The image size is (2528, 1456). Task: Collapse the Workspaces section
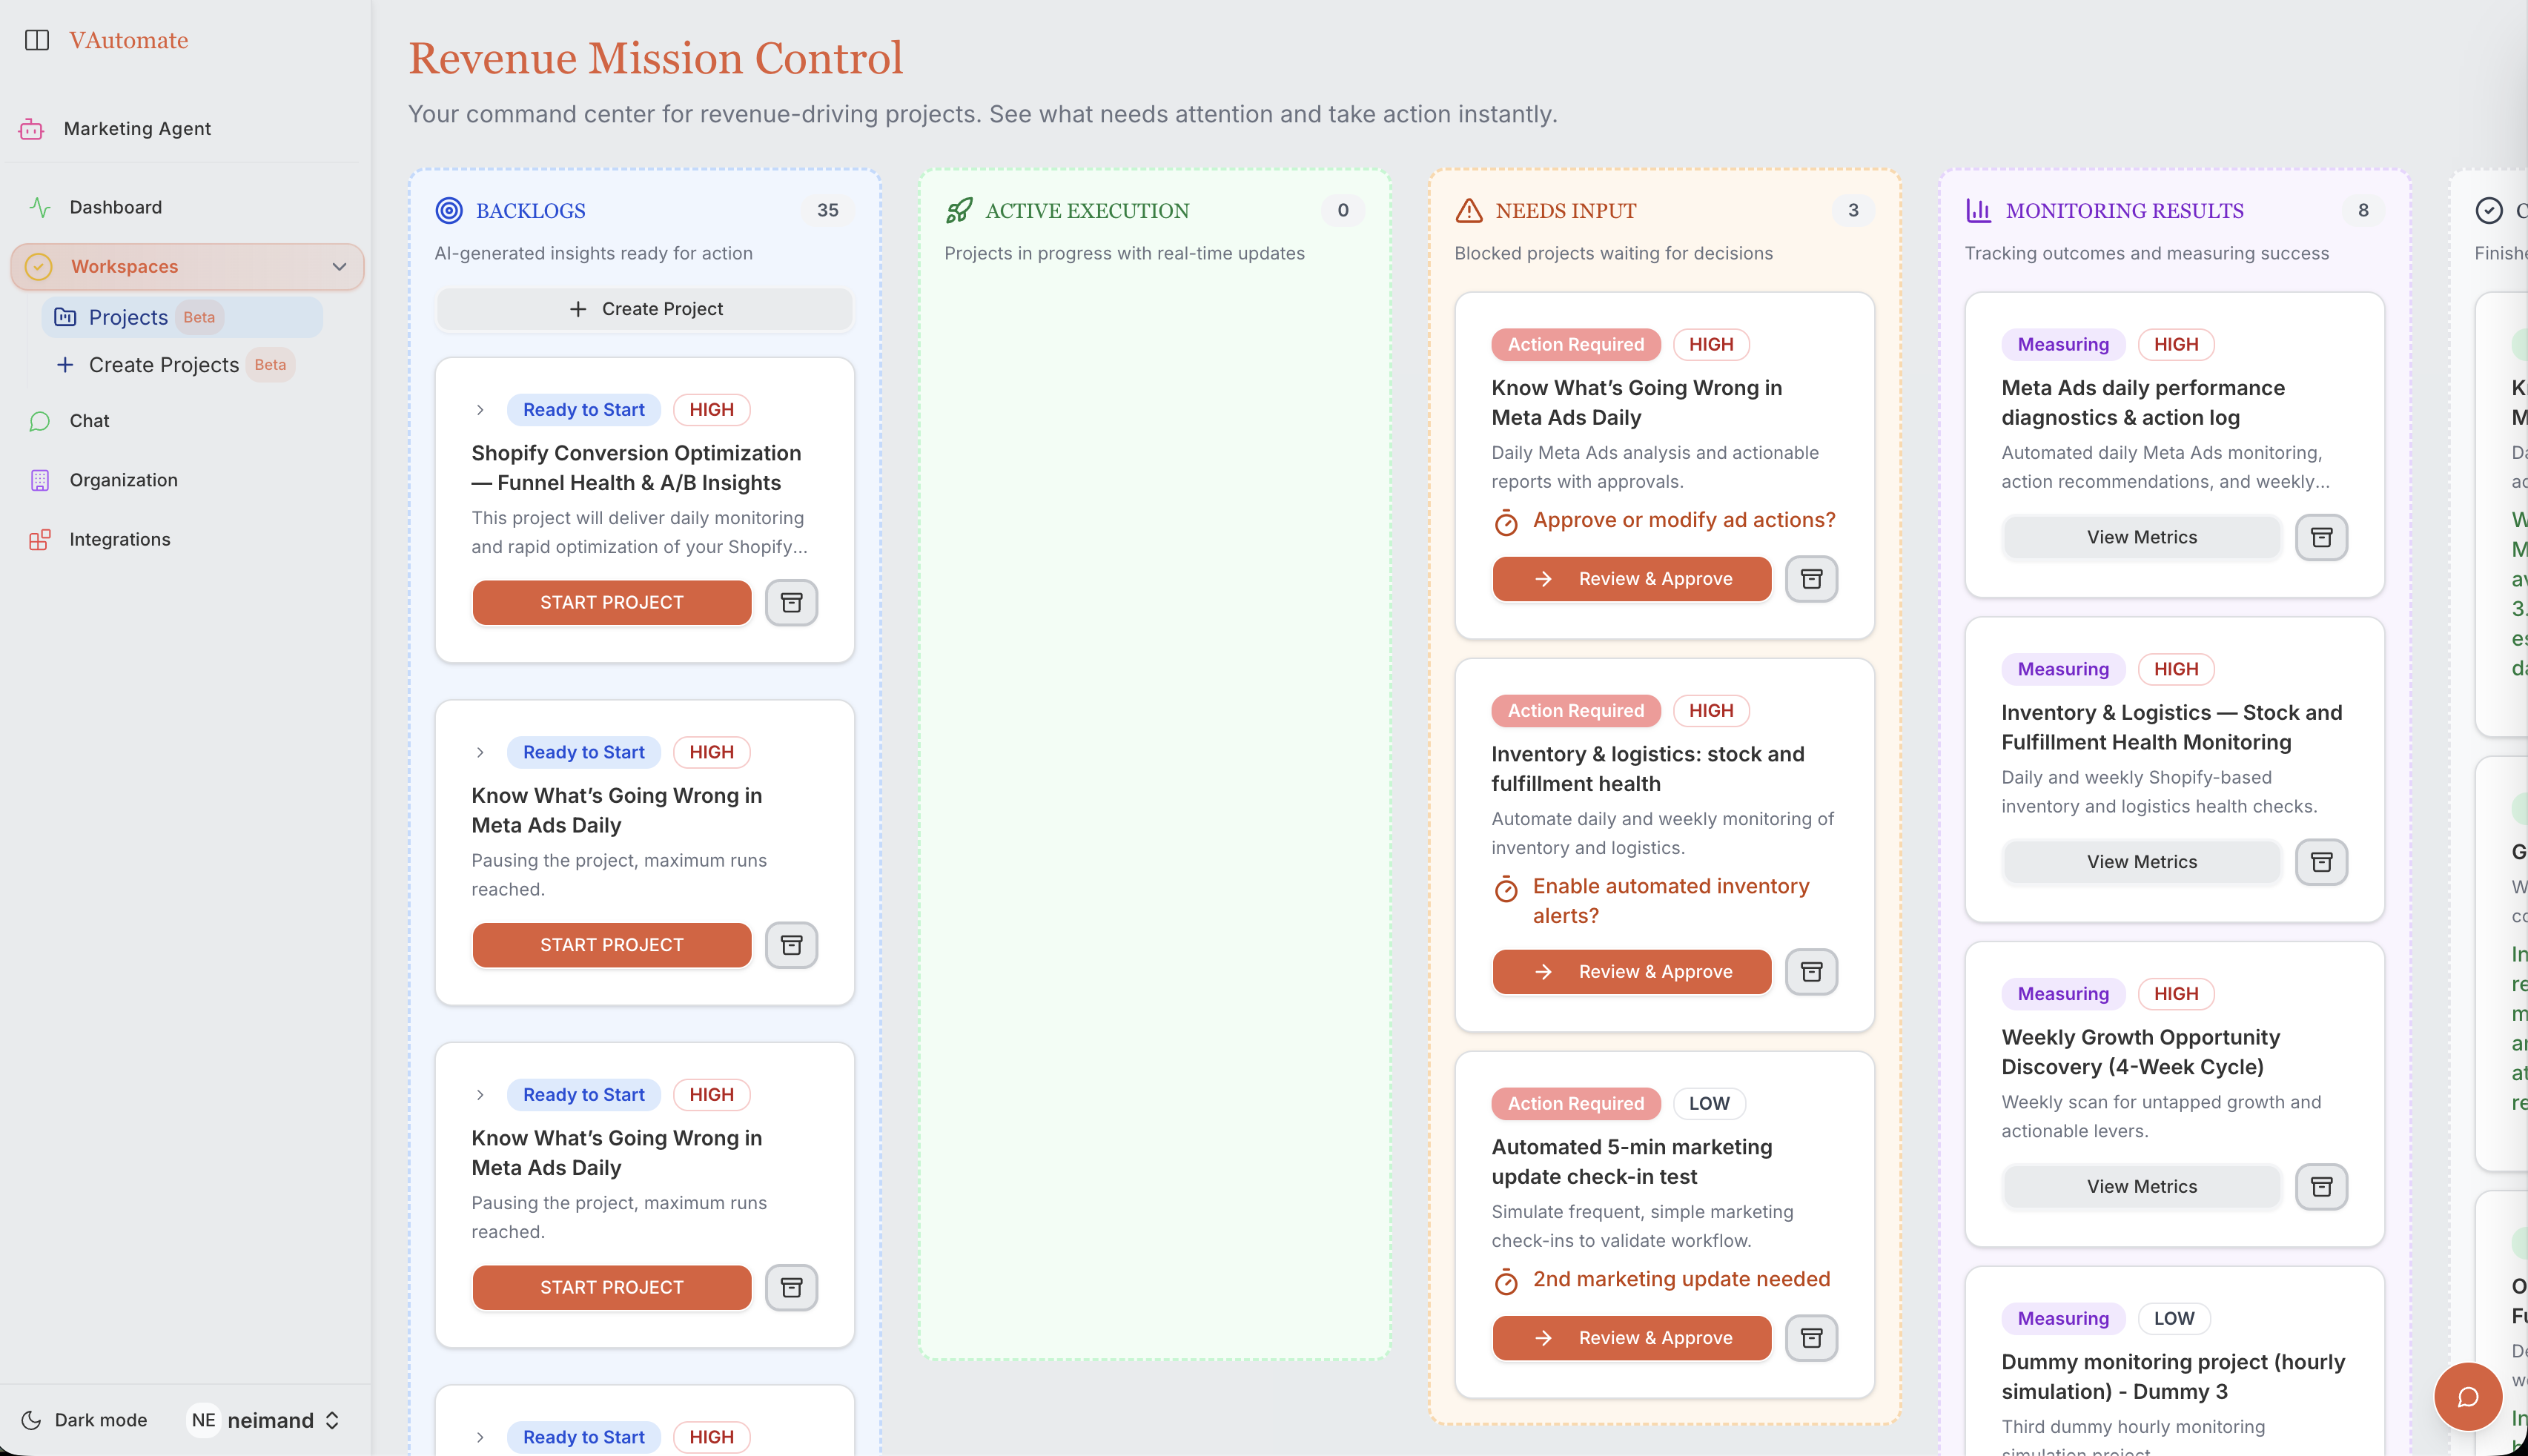pyautogui.click(x=339, y=267)
